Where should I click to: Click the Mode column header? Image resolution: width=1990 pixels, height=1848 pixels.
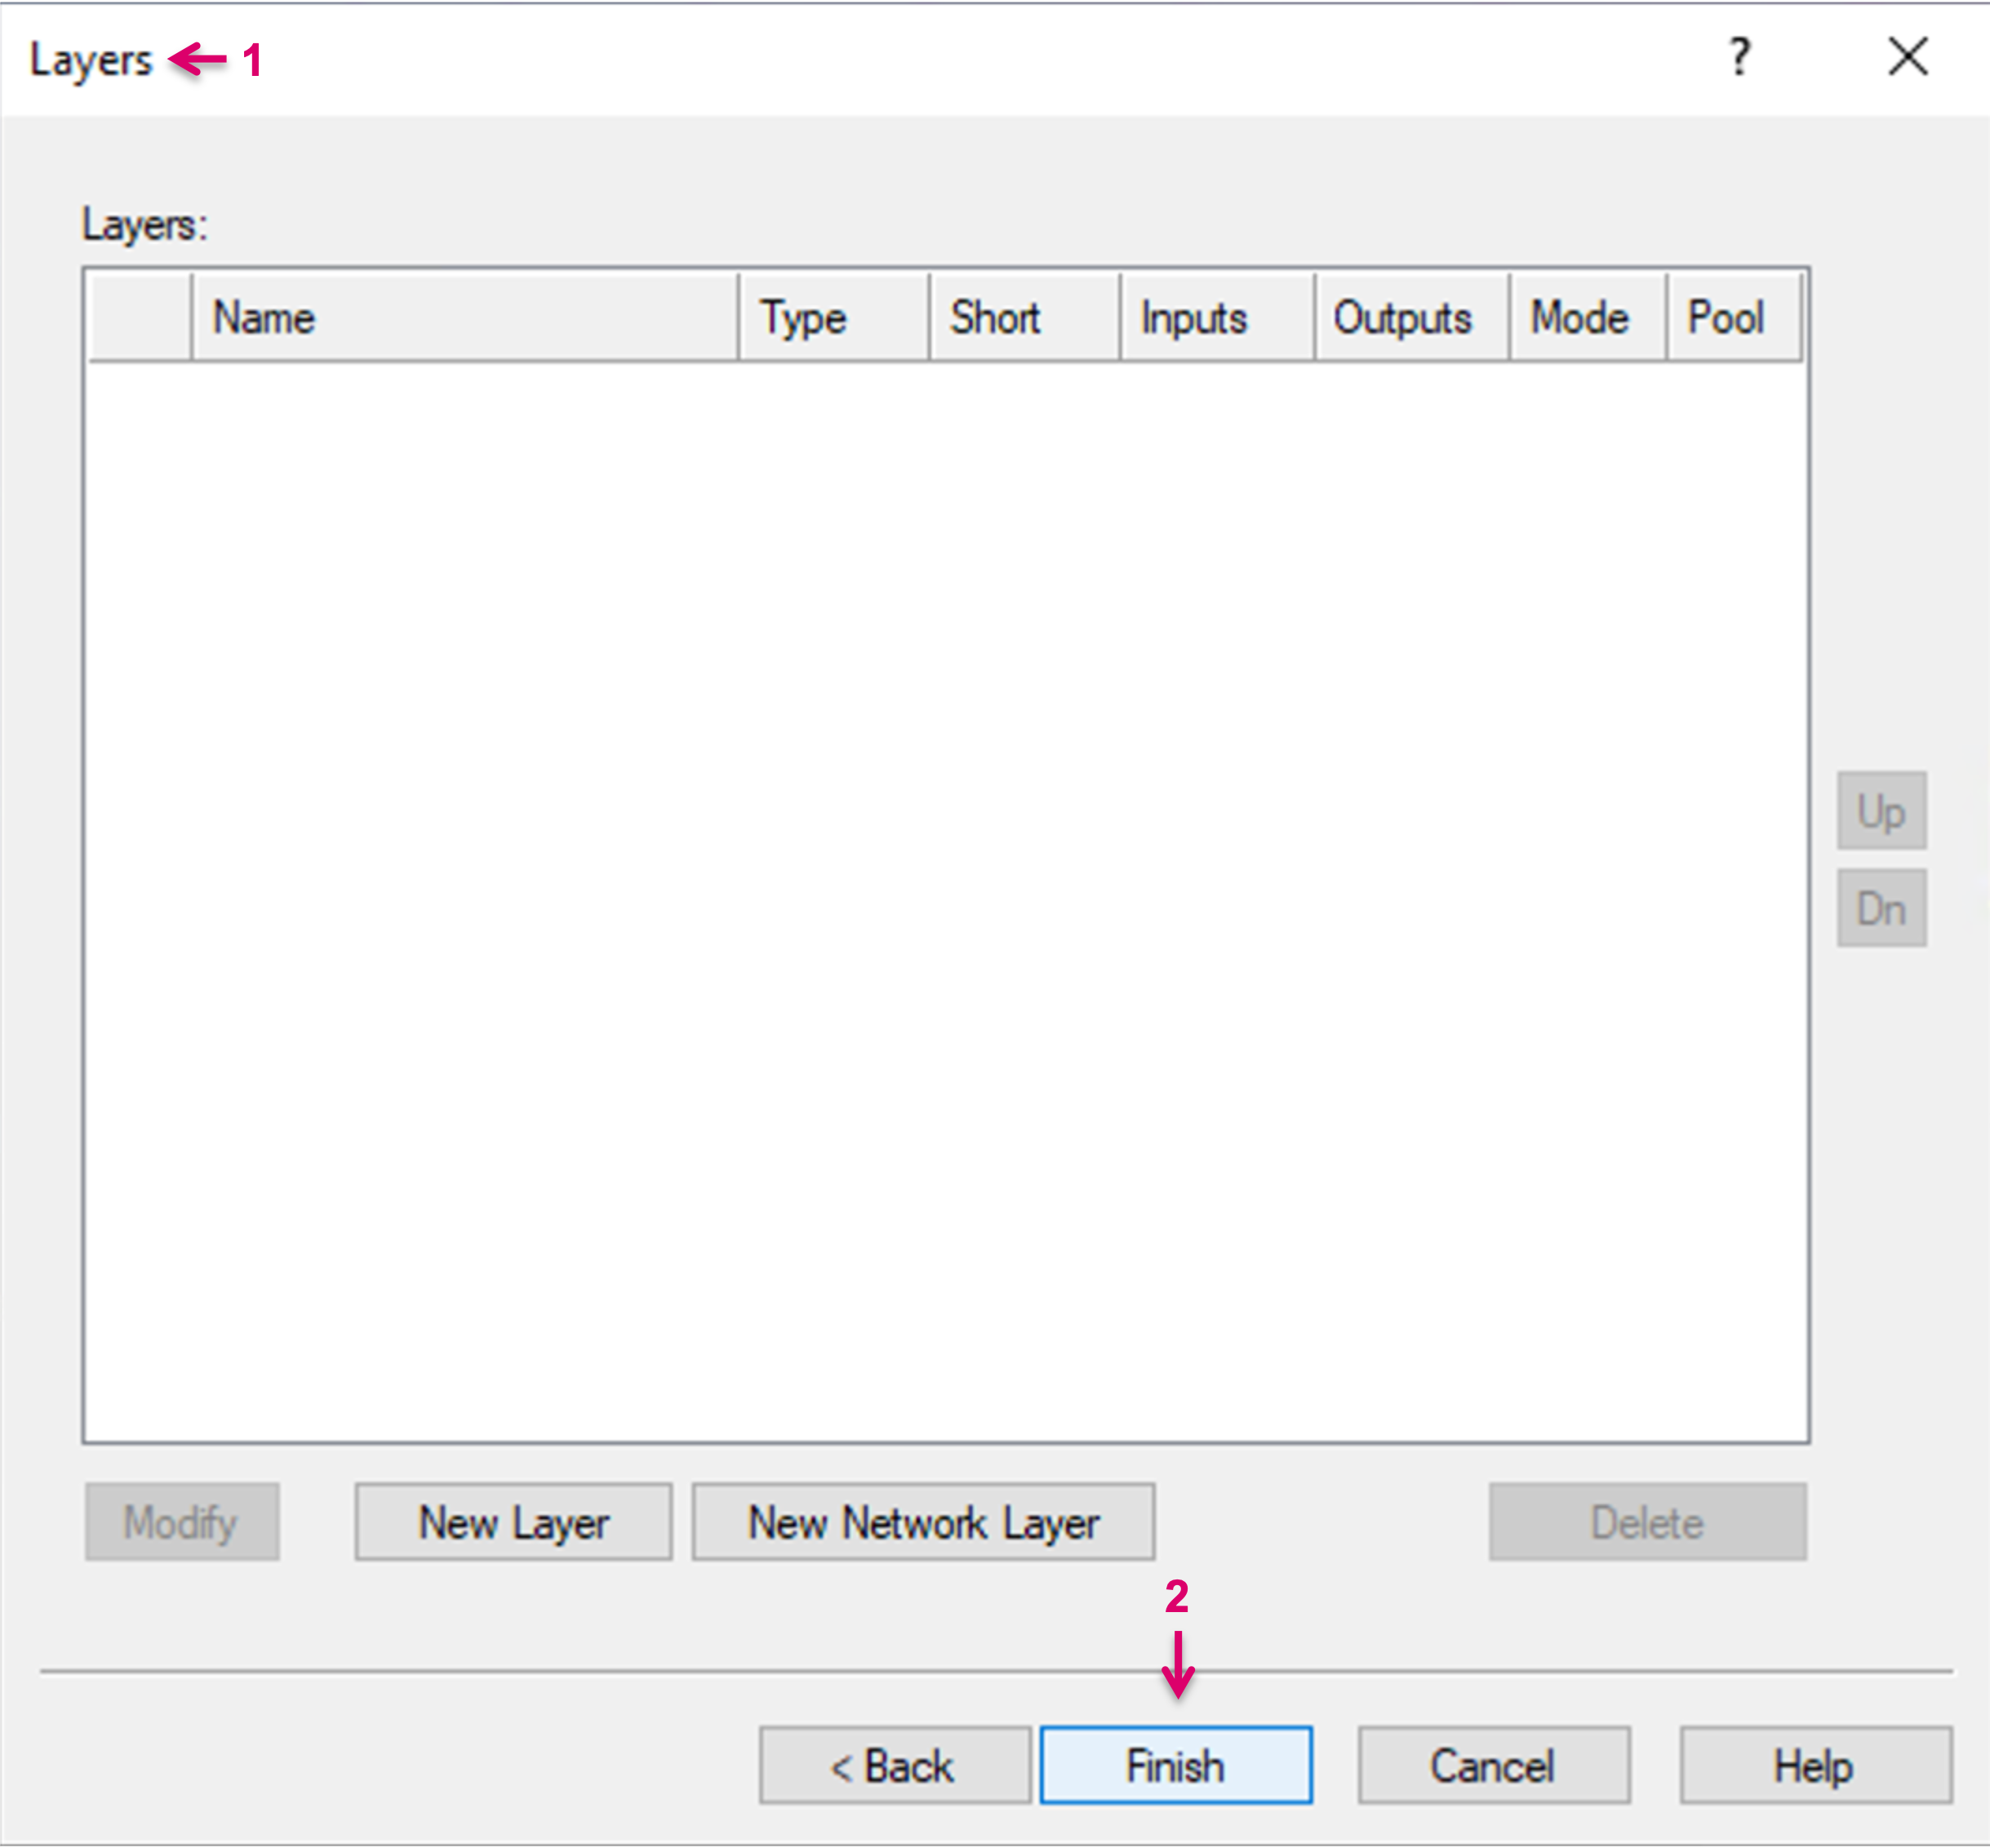1587,318
